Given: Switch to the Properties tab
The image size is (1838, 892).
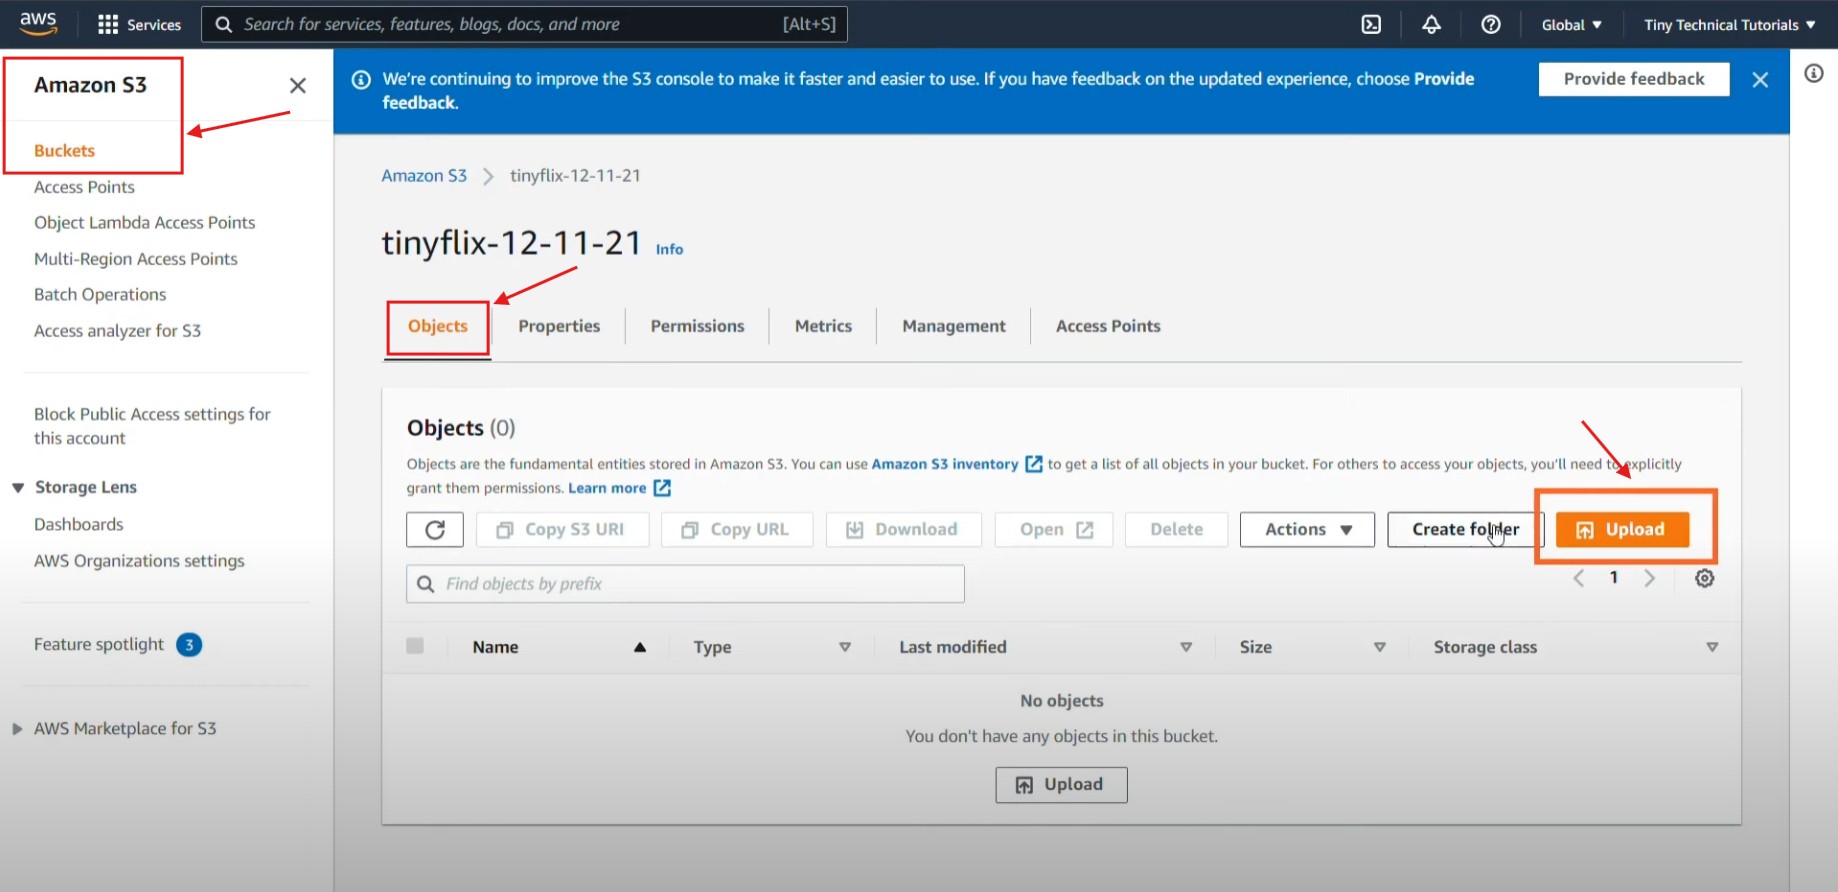Looking at the screenshot, I should (559, 326).
